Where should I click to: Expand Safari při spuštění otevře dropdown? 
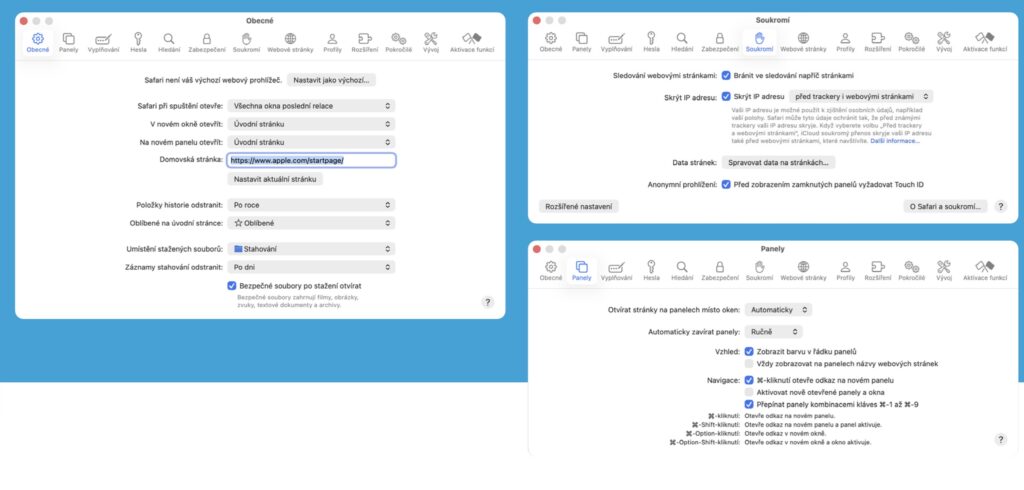coord(311,105)
